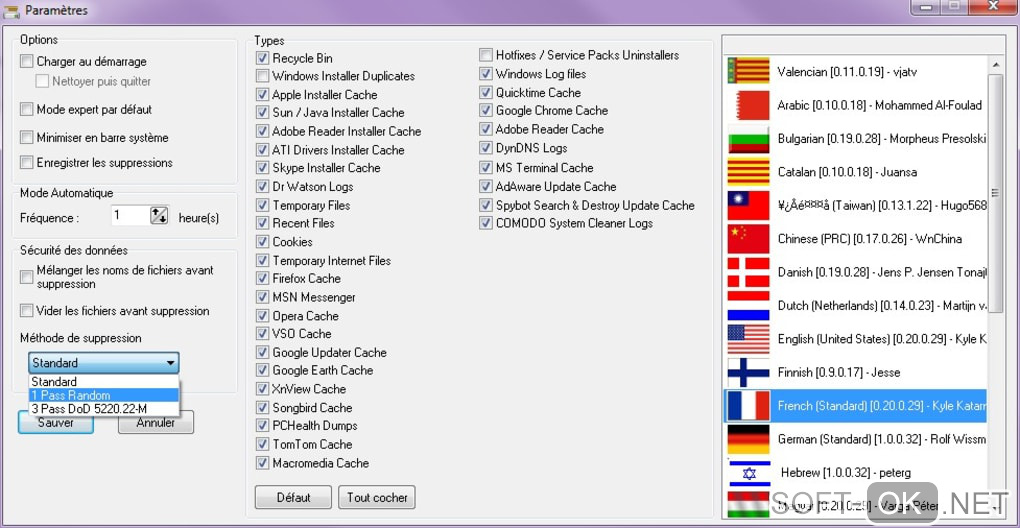
Task: Click the Fréquence hours input field
Action: pyautogui.click(x=130, y=215)
